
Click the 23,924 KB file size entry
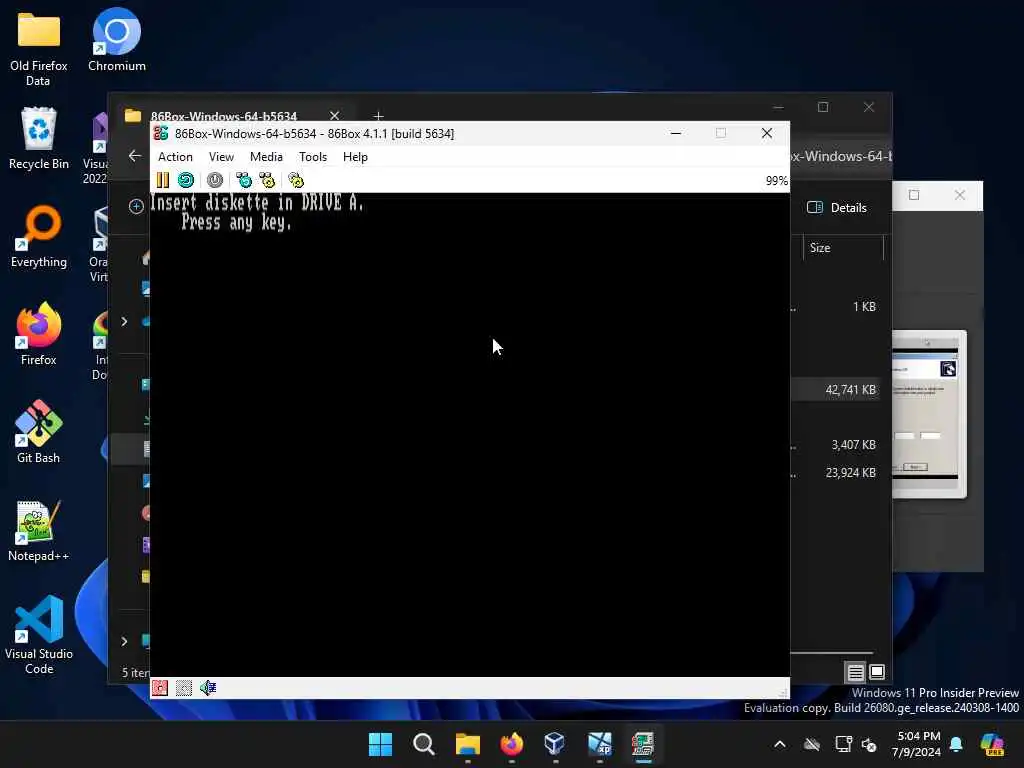[x=850, y=473]
